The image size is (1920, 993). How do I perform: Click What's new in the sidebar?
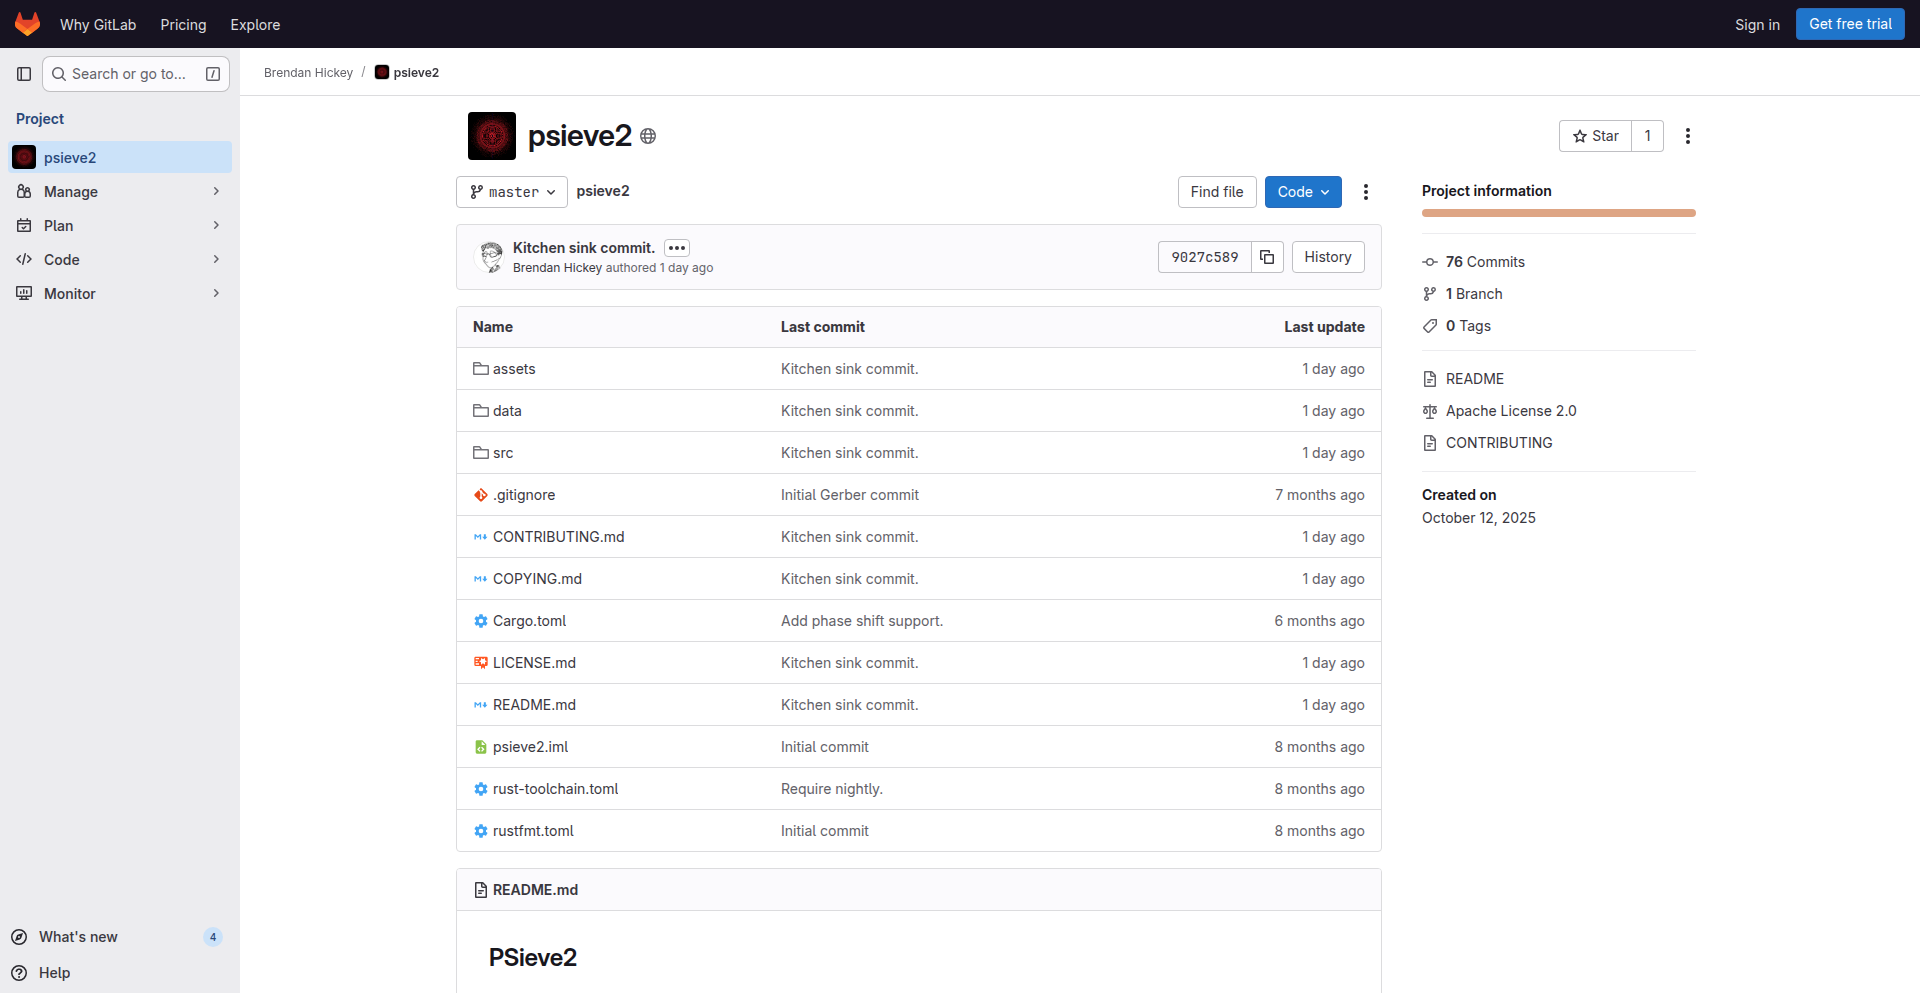[78, 937]
